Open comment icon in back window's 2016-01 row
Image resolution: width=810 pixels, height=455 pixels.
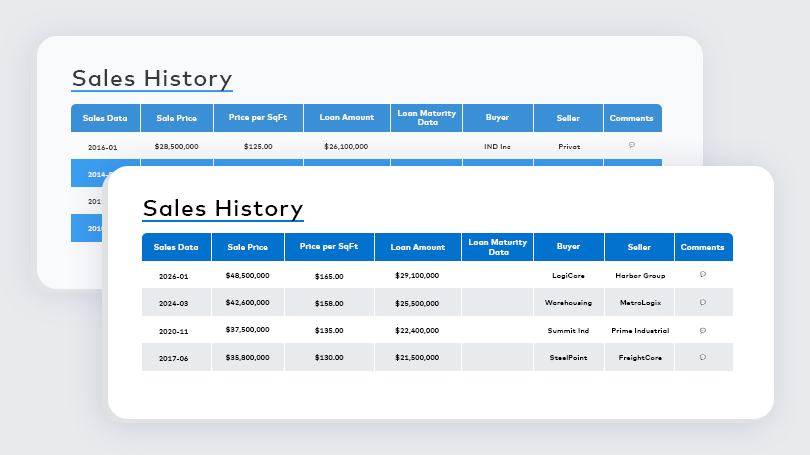[x=632, y=145]
